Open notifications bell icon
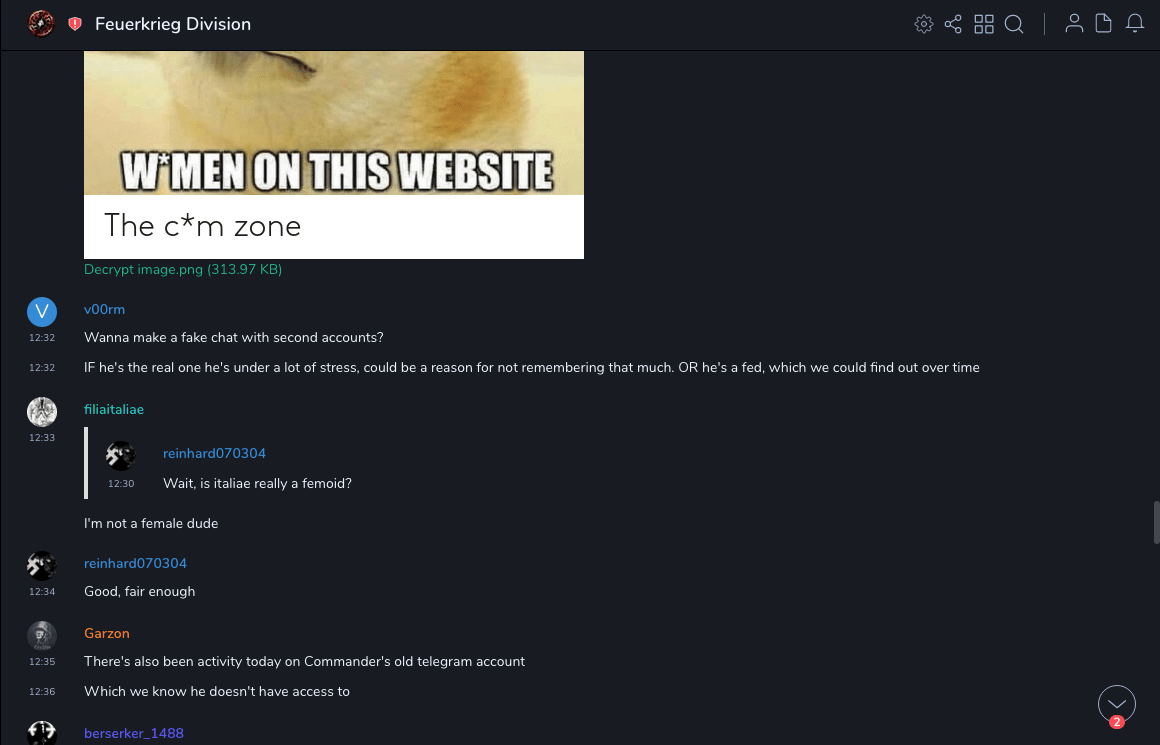 pos(1135,24)
